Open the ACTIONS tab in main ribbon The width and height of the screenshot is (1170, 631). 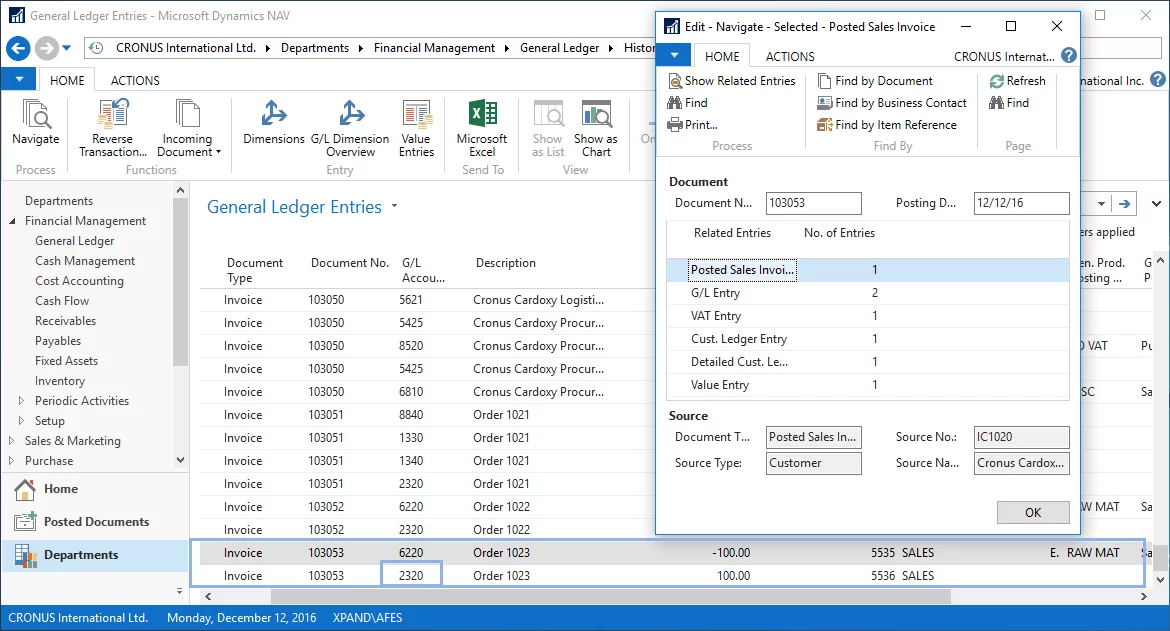tap(135, 80)
